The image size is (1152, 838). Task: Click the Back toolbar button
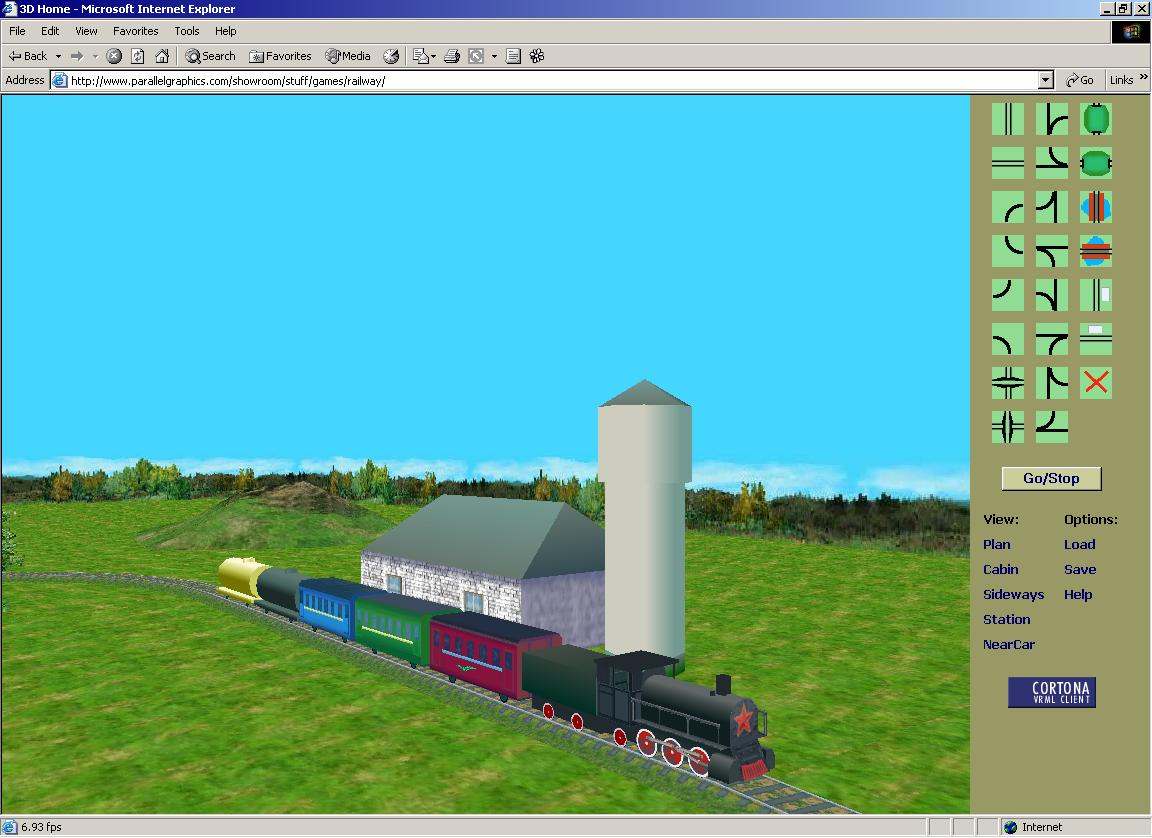(x=27, y=56)
